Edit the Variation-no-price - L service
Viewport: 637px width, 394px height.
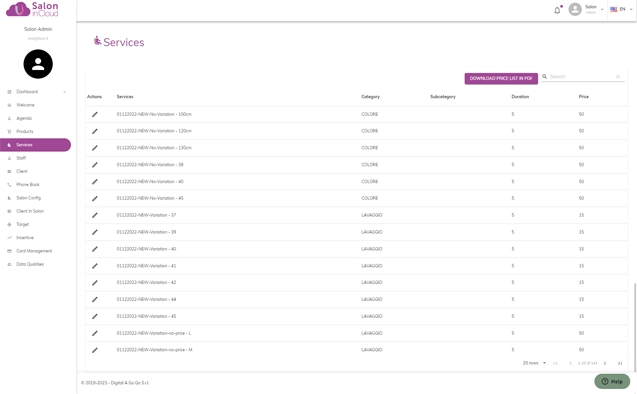click(95, 333)
